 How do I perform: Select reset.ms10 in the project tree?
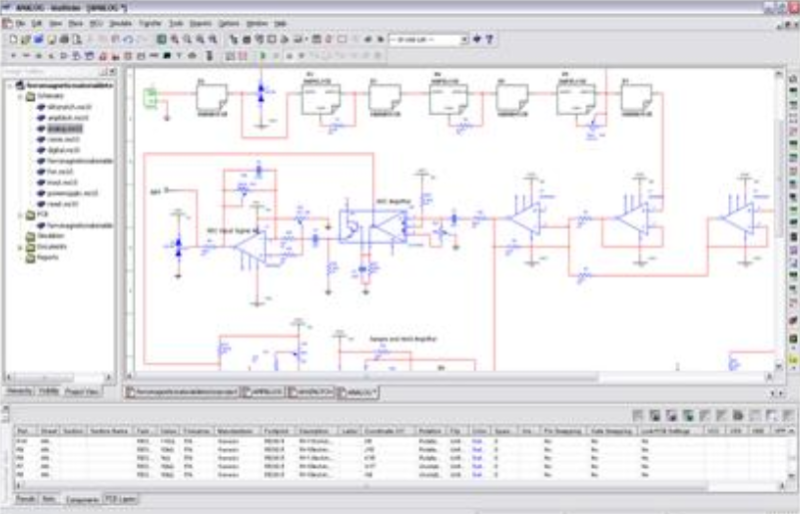(x=62, y=204)
